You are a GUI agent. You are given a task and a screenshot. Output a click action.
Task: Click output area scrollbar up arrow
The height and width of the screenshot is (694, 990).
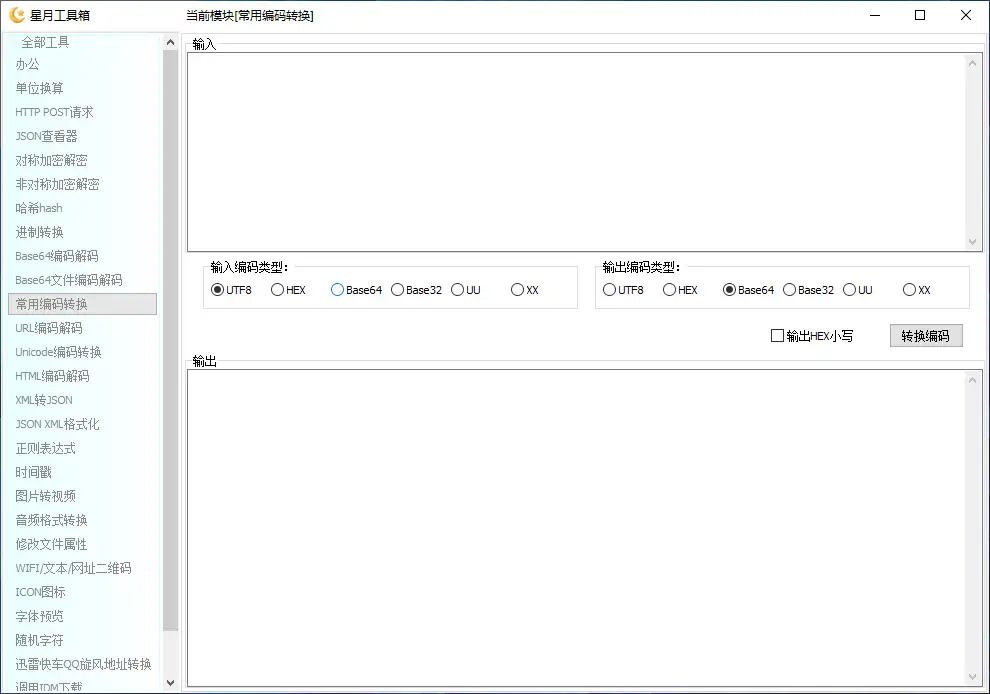pyautogui.click(x=972, y=380)
